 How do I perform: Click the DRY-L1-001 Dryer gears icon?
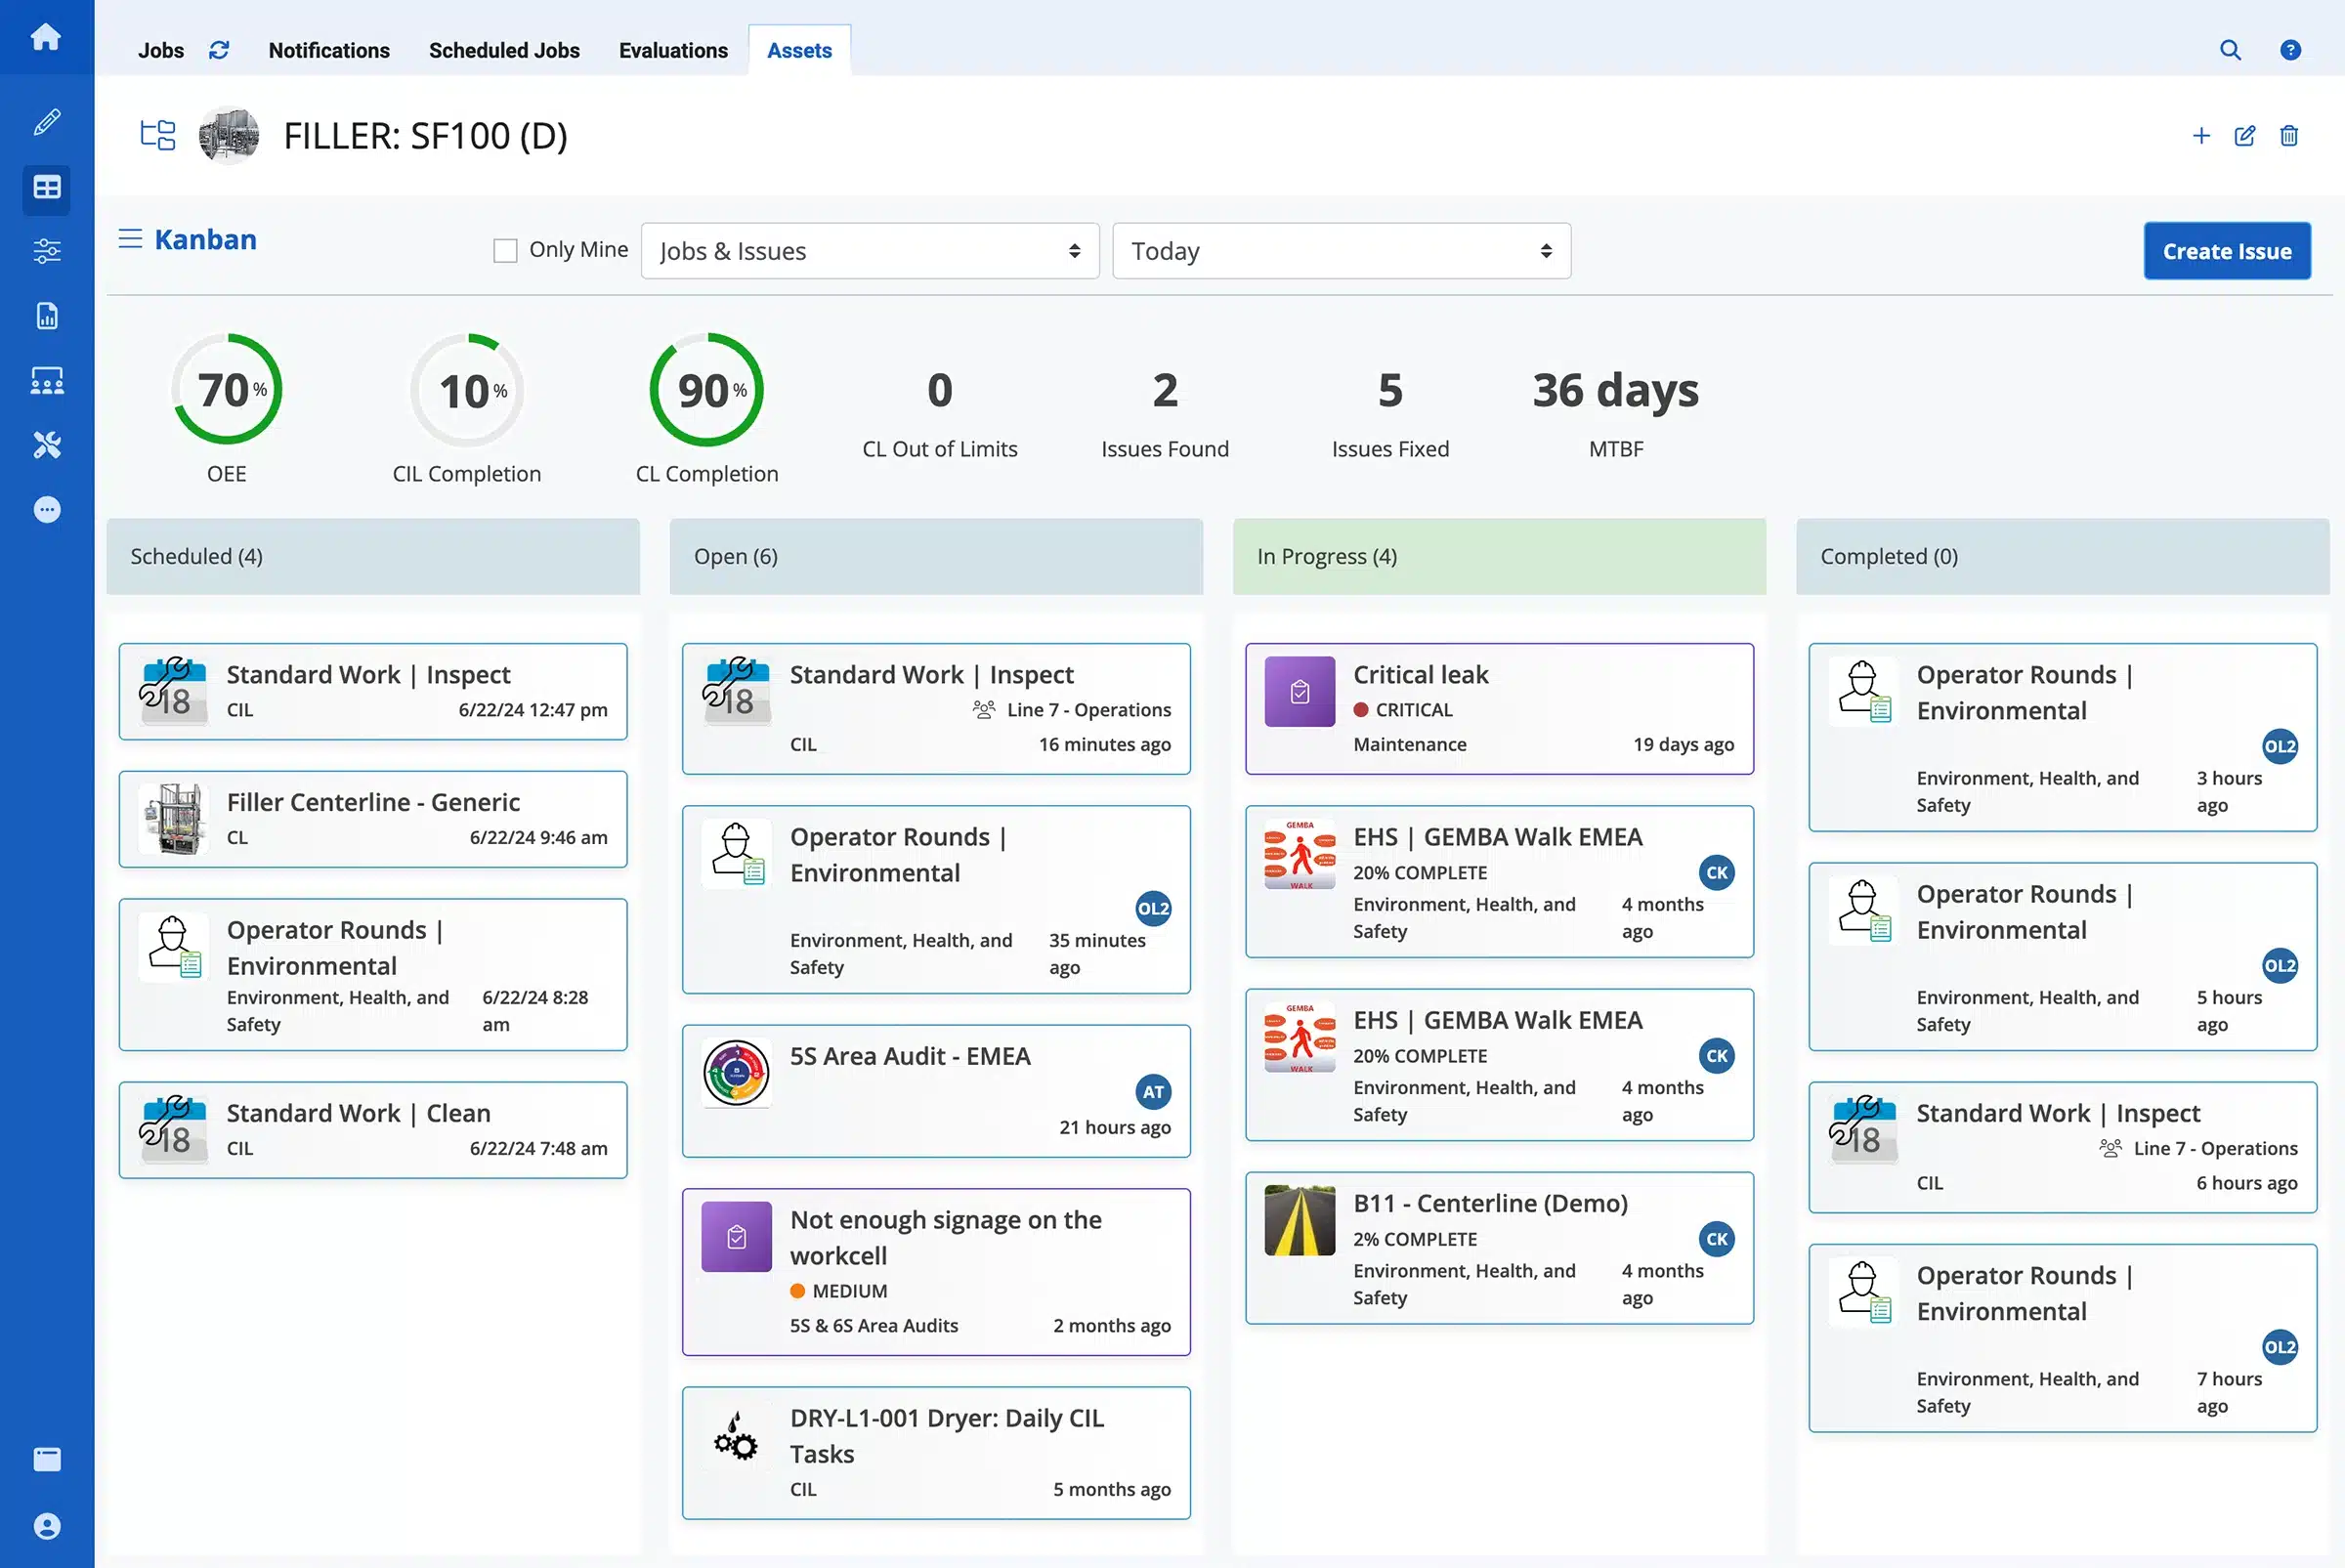pos(736,1436)
